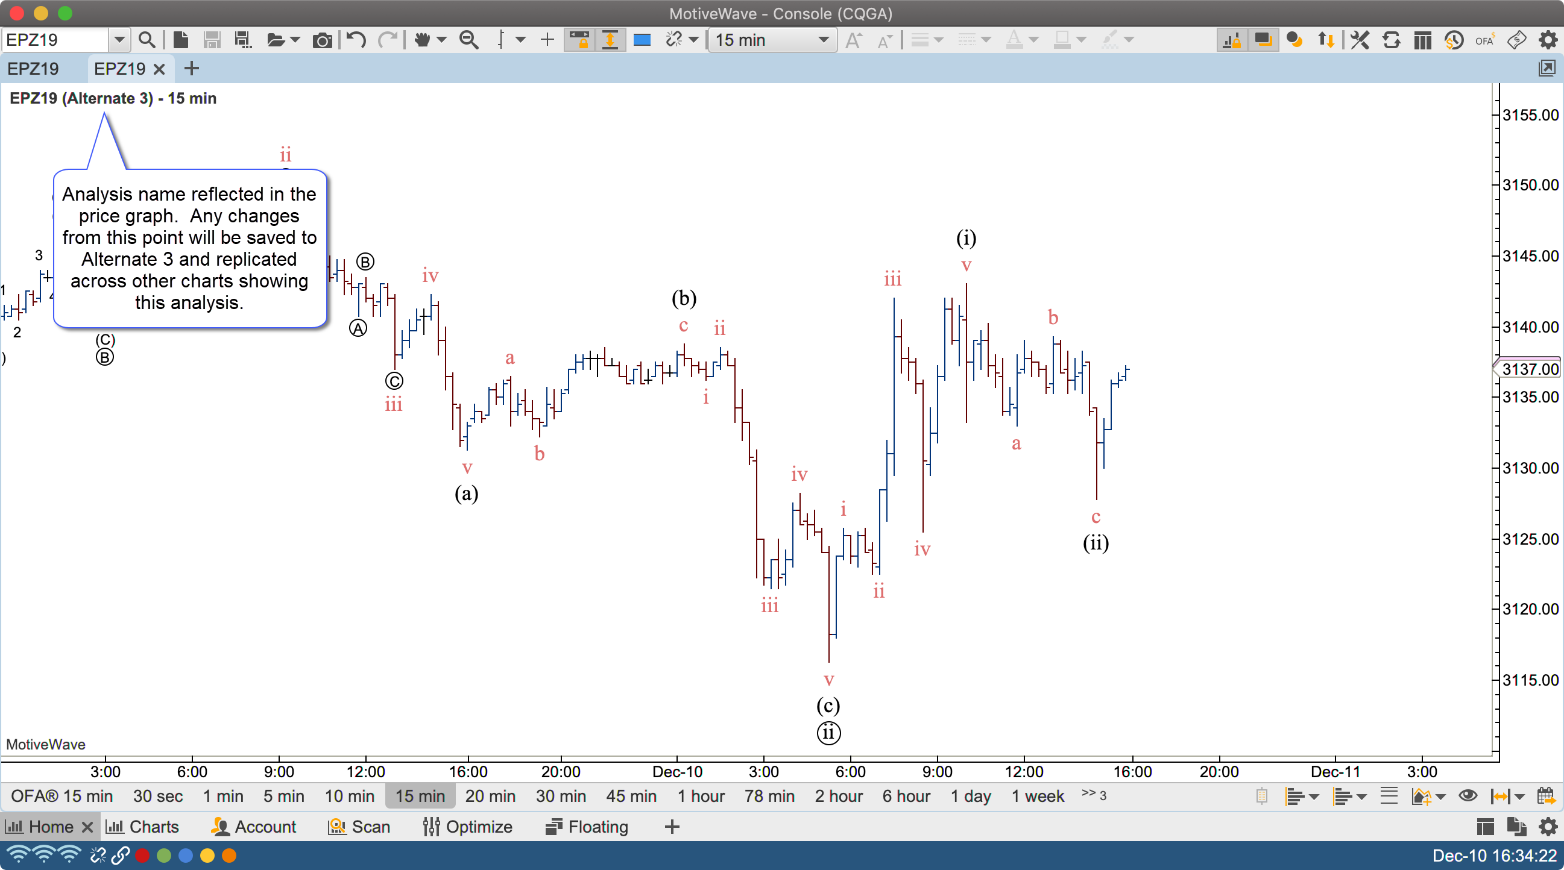Image resolution: width=1564 pixels, height=870 pixels.
Task: Click the blue chart color rectangle in the toolbar
Action: (643, 40)
